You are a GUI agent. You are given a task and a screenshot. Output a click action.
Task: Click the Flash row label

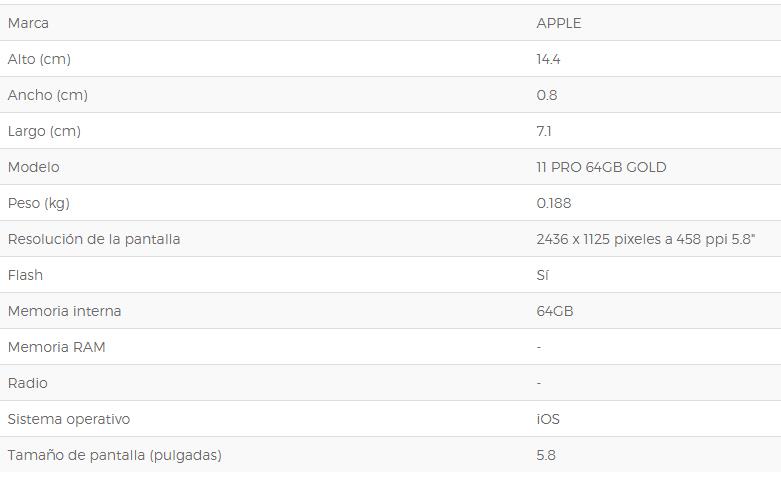25,275
